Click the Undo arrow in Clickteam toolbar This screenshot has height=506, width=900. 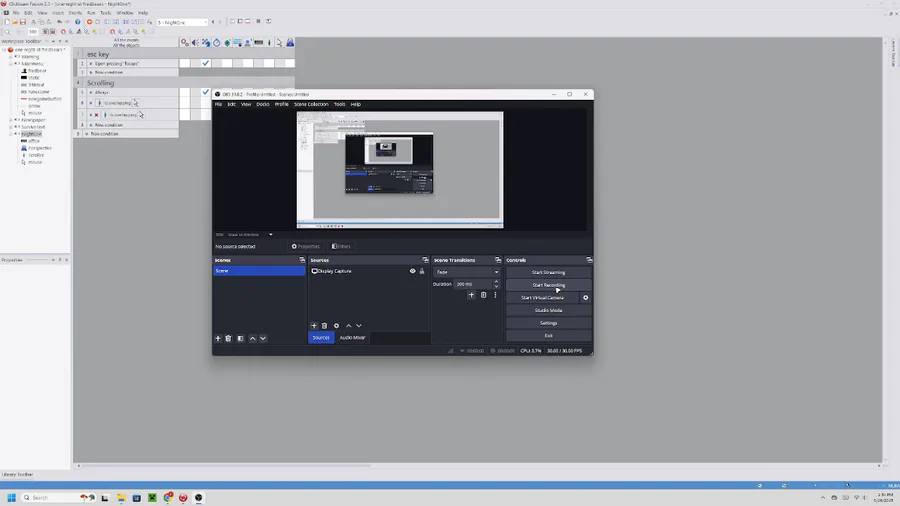pos(59,22)
